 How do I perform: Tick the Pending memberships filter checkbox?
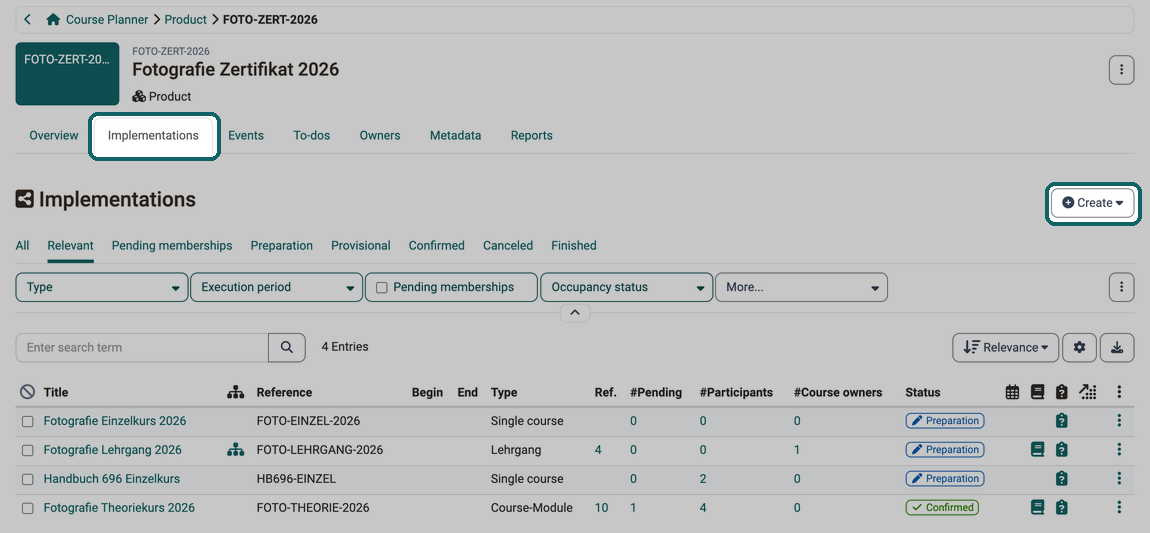[381, 287]
